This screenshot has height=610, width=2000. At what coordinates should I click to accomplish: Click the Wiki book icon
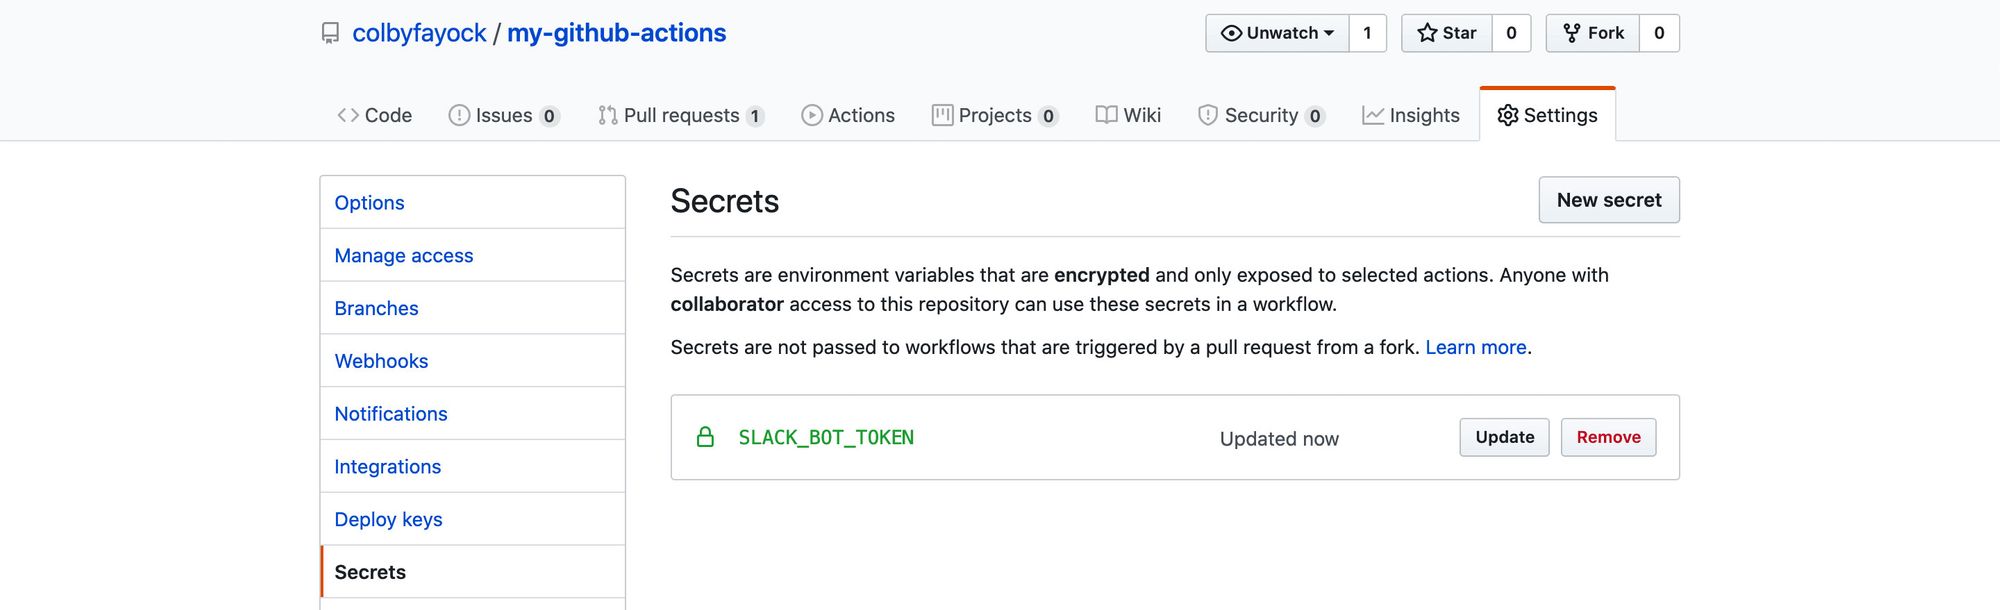pyautogui.click(x=1106, y=115)
